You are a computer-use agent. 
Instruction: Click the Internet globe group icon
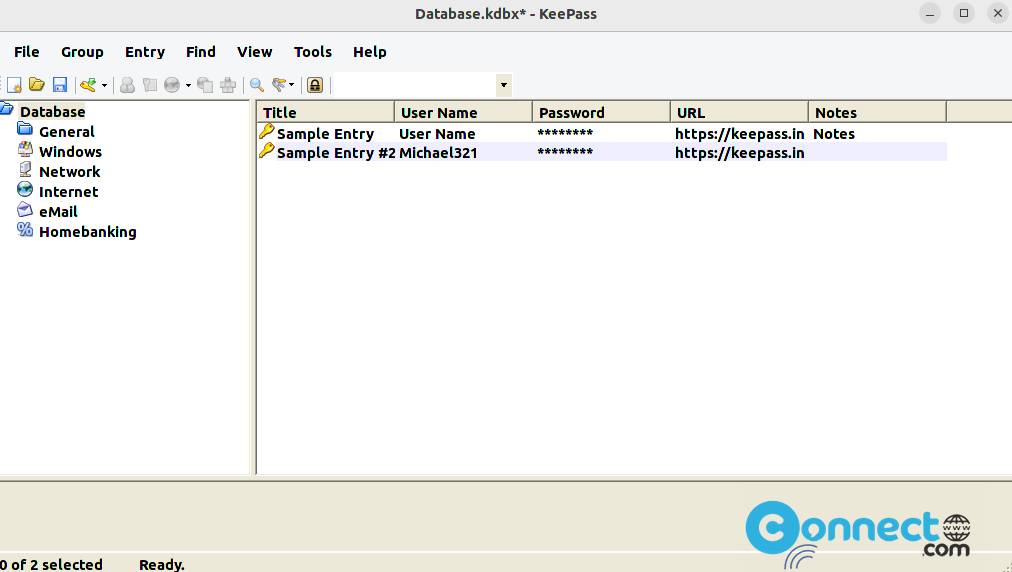tap(25, 189)
